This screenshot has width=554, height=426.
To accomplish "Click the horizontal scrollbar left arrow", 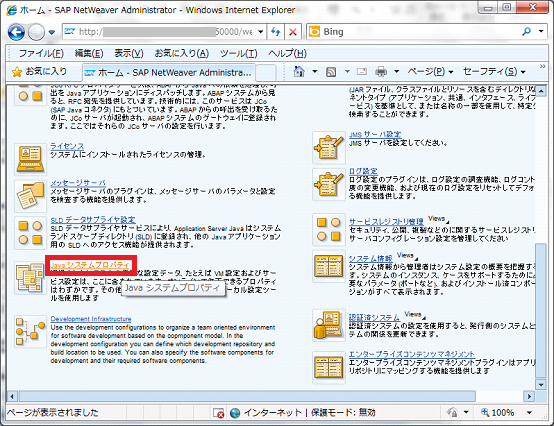I will coord(12,396).
